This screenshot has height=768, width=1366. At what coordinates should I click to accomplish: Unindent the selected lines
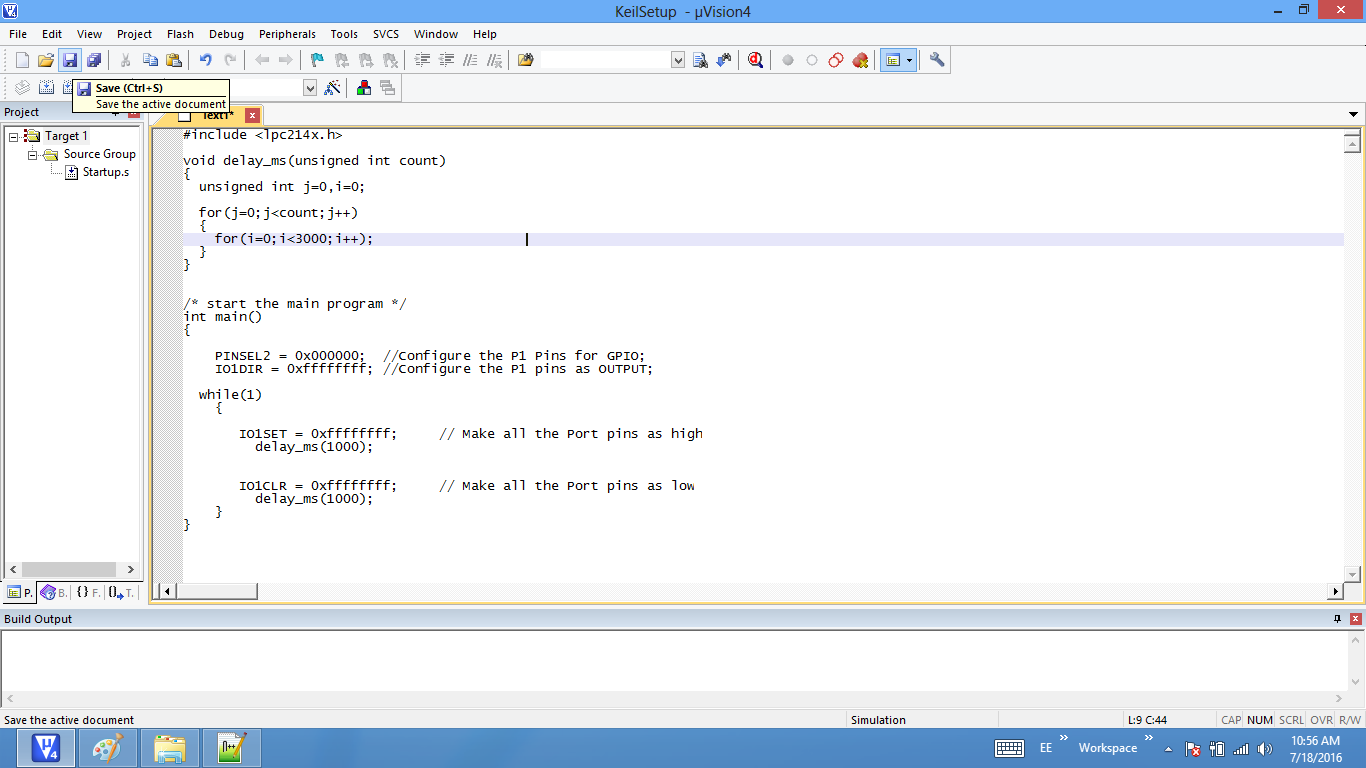pos(446,60)
